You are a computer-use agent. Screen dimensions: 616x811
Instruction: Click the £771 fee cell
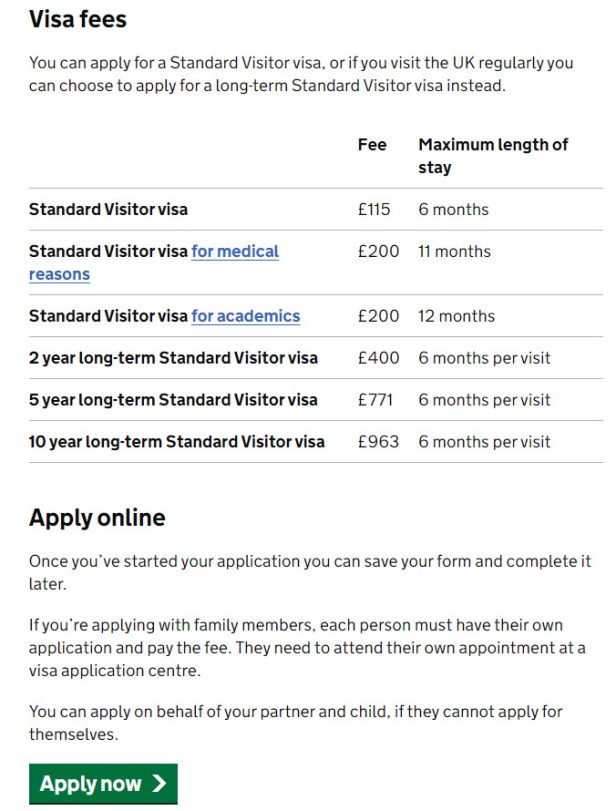(x=375, y=400)
